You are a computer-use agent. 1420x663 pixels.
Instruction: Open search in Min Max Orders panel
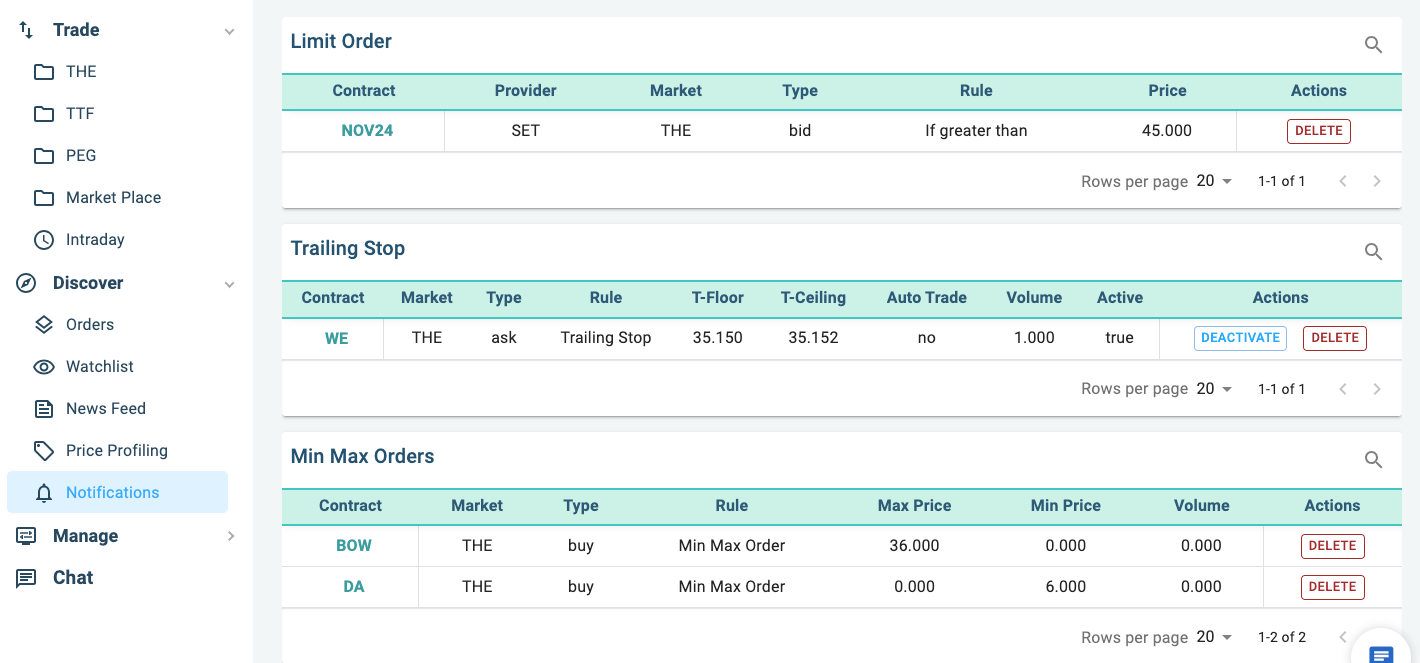coord(1373,460)
